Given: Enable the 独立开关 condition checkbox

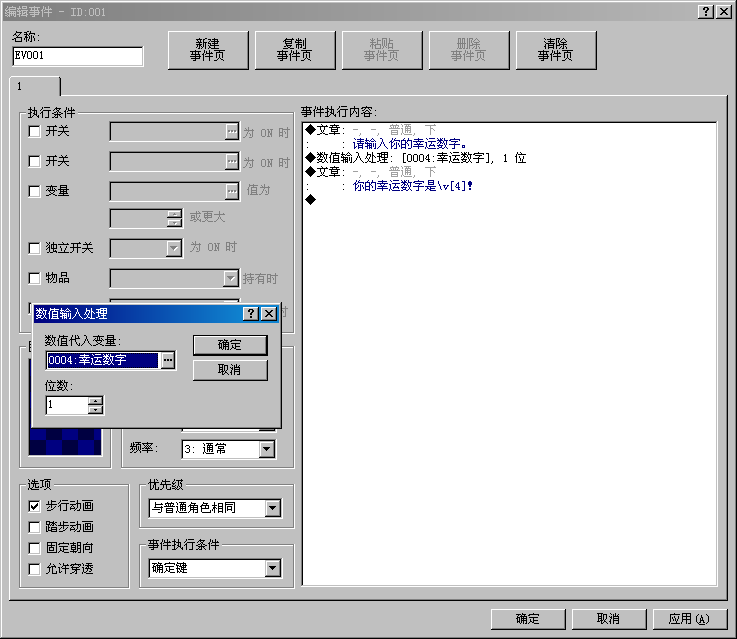Looking at the screenshot, I should point(34,248).
